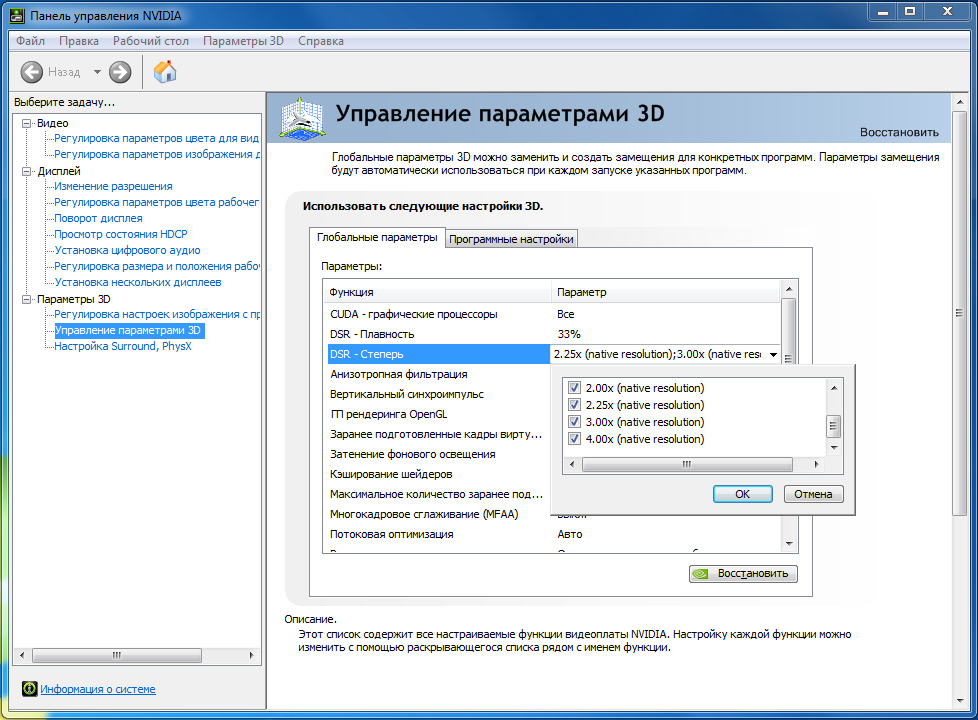Viewport: 978px width, 720px height.
Task: Go back with the Назад arrow icon
Action: [x=31, y=72]
